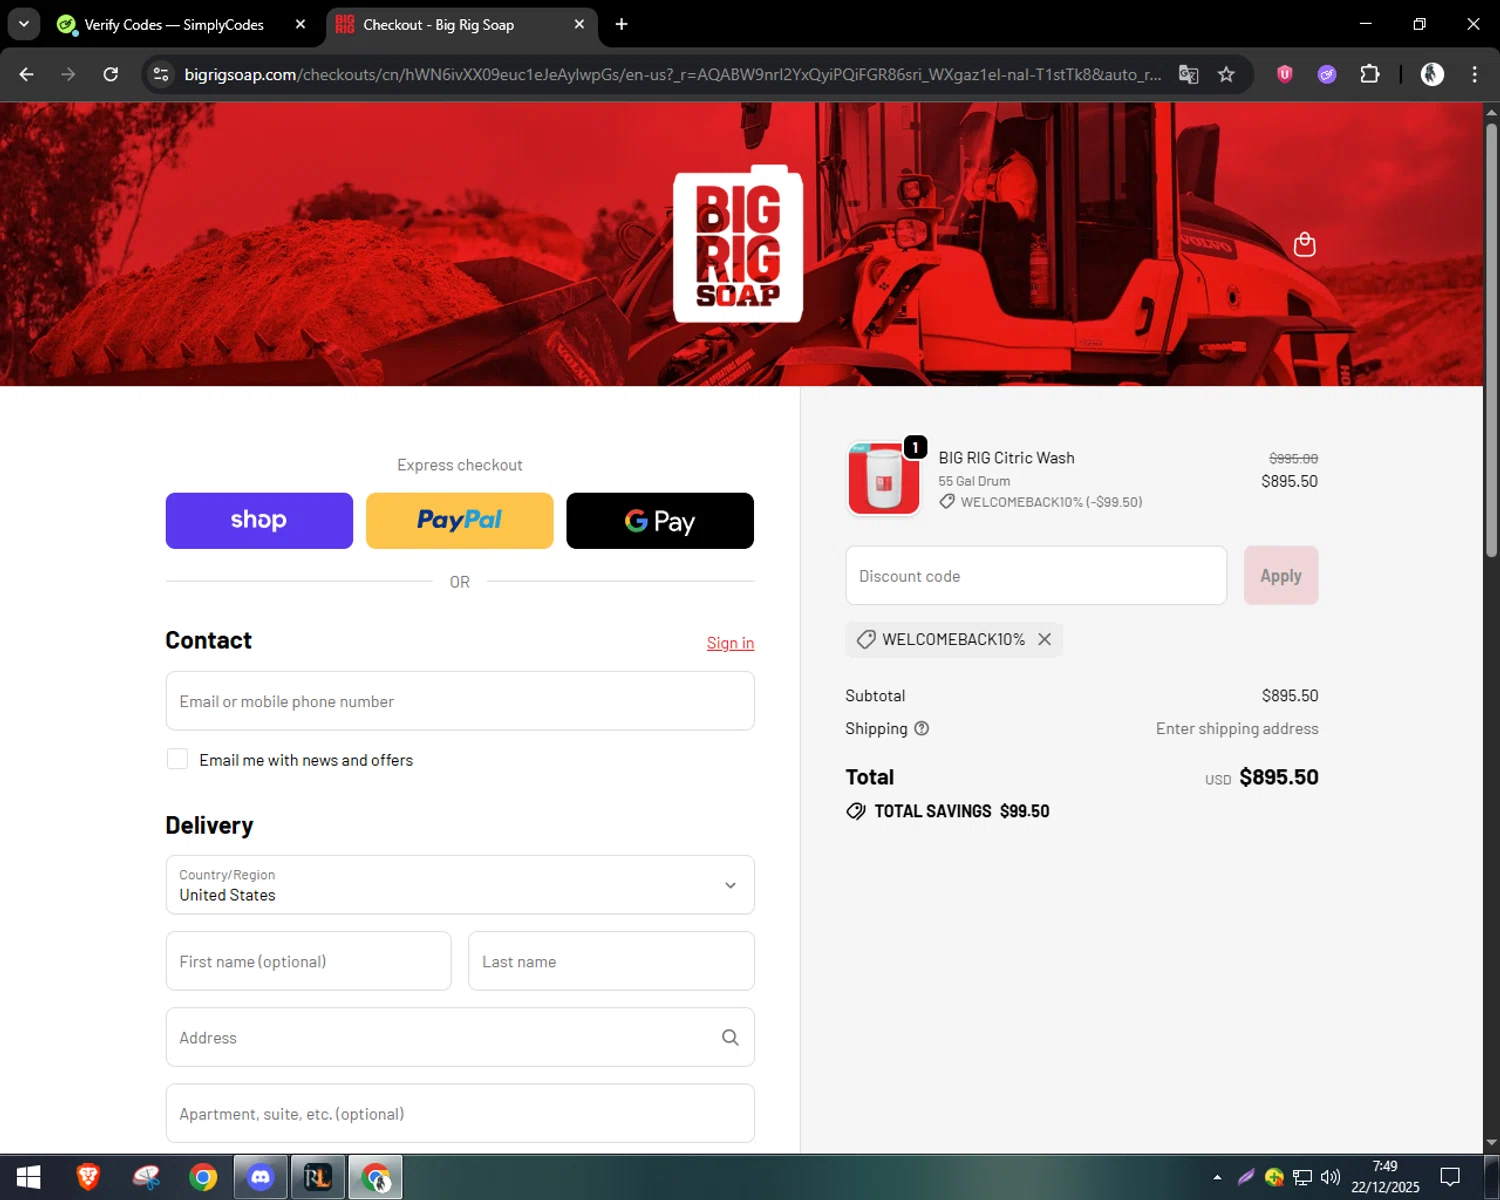Open the RL application in taskbar
The image size is (1500, 1200).
point(318,1177)
